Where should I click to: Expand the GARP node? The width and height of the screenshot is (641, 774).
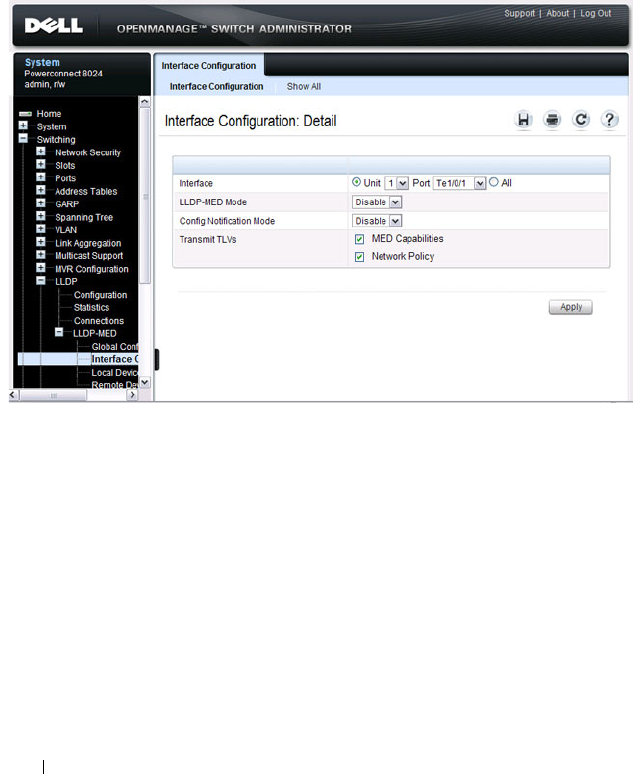(40, 203)
